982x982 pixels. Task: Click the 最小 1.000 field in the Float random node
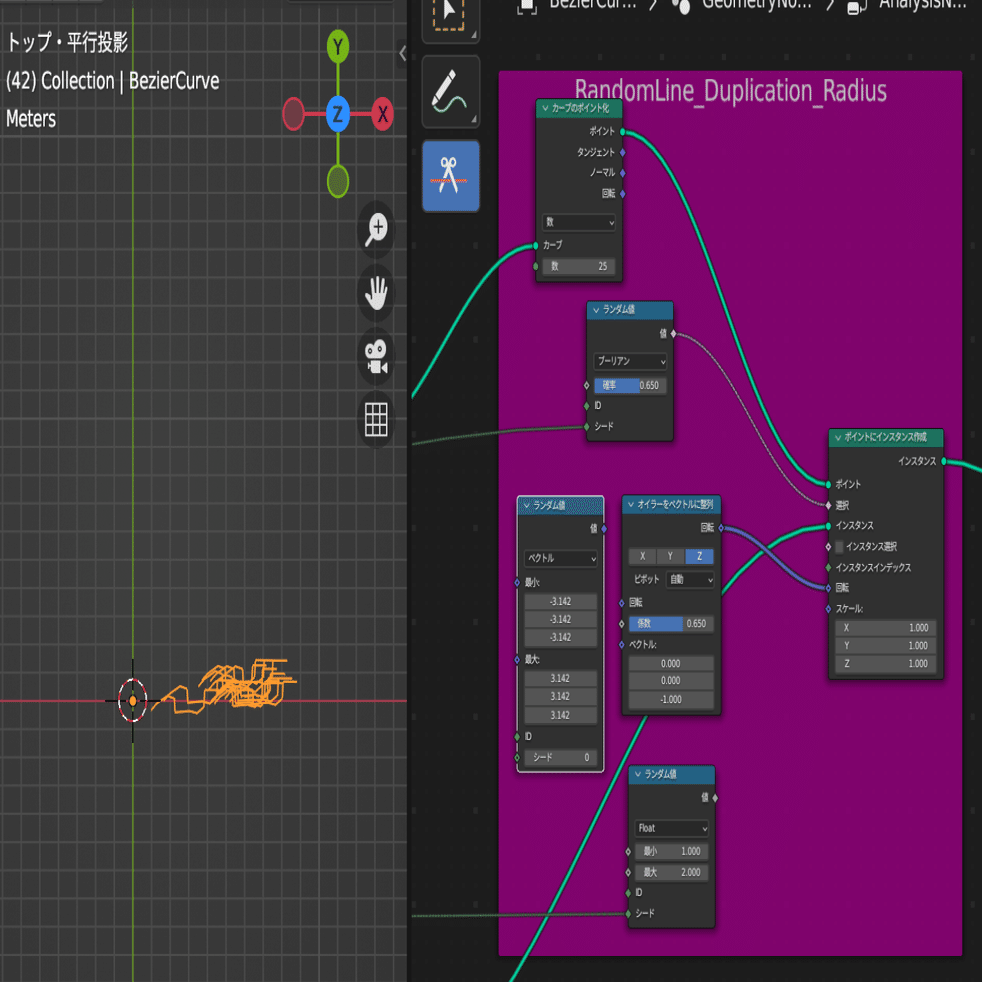671,852
